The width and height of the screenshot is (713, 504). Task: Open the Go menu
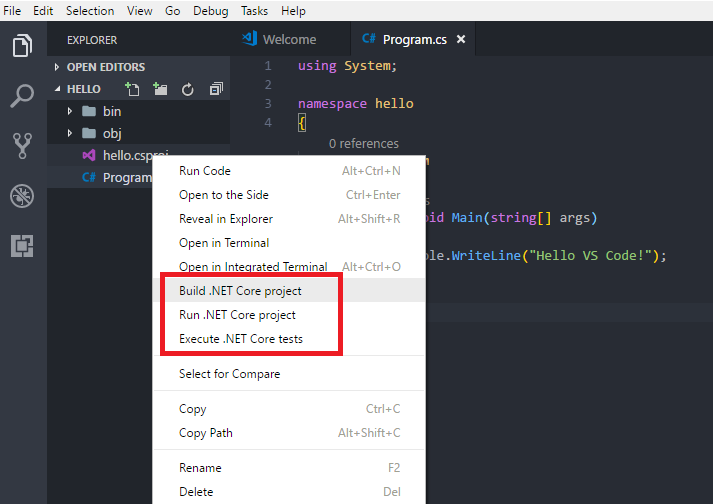point(172,10)
